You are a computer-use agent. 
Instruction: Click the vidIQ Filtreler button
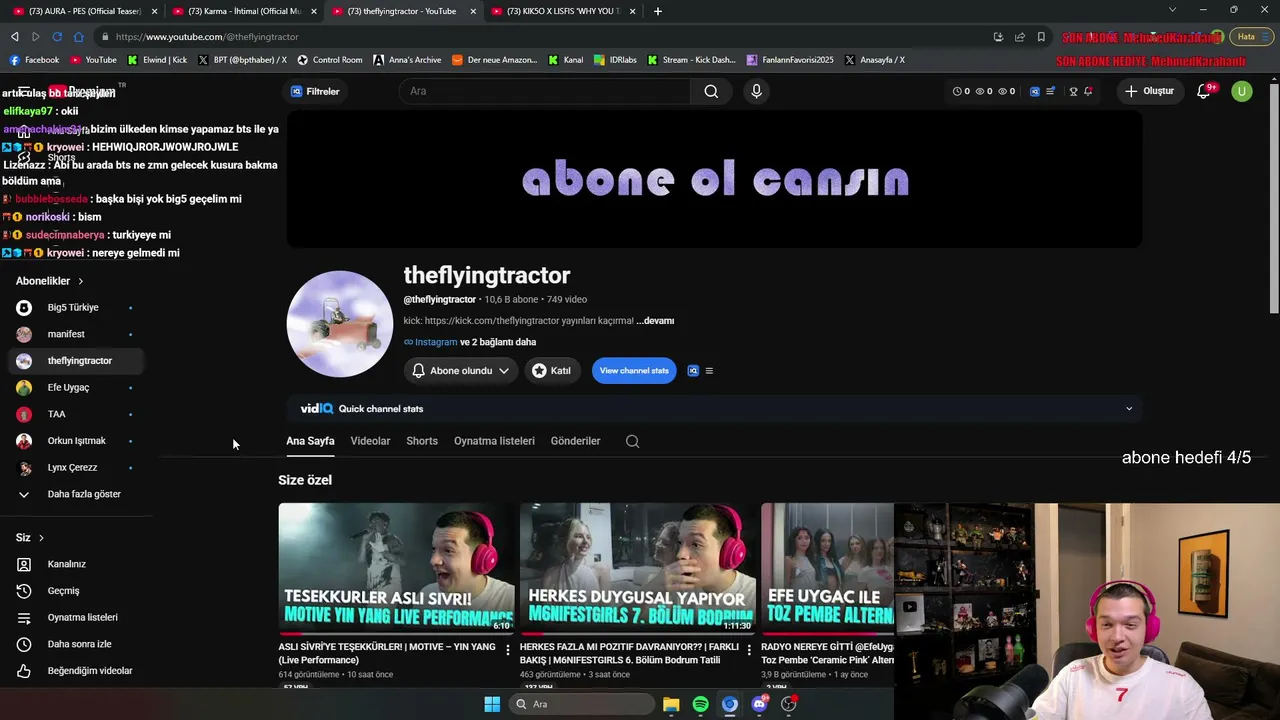point(315,91)
